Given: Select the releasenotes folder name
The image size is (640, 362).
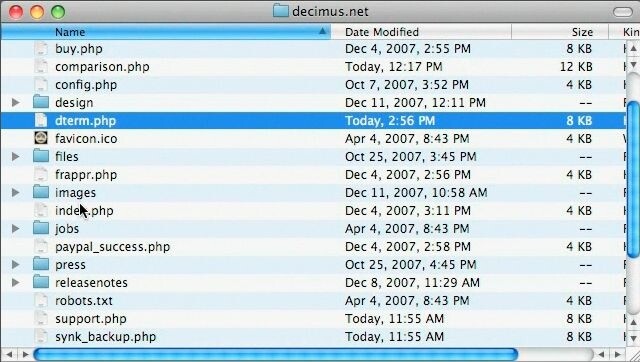Looking at the screenshot, I should point(91,282).
